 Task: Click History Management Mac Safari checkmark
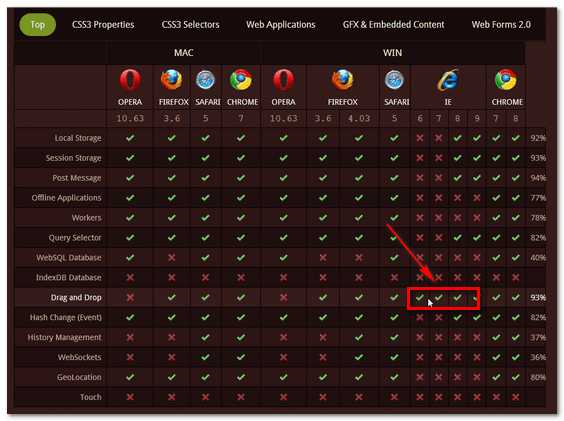click(205, 338)
